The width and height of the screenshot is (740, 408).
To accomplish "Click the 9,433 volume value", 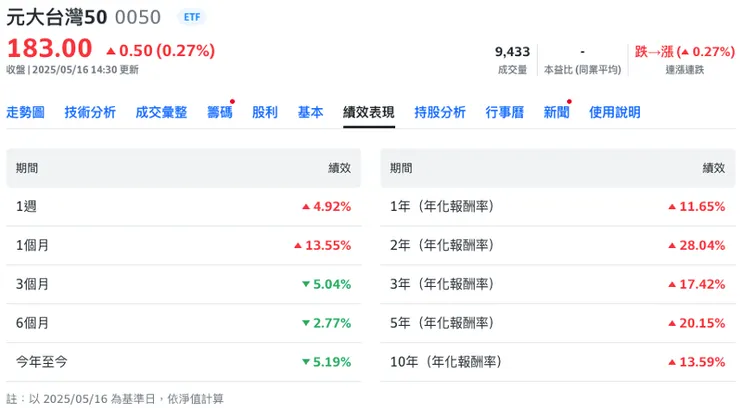I will (x=513, y=51).
